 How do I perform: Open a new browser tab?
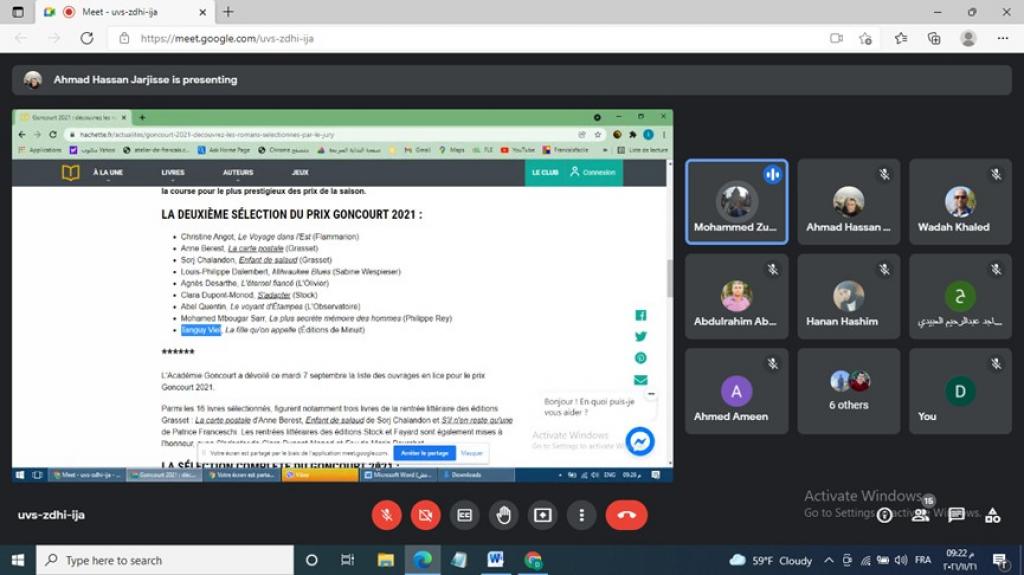click(x=228, y=12)
